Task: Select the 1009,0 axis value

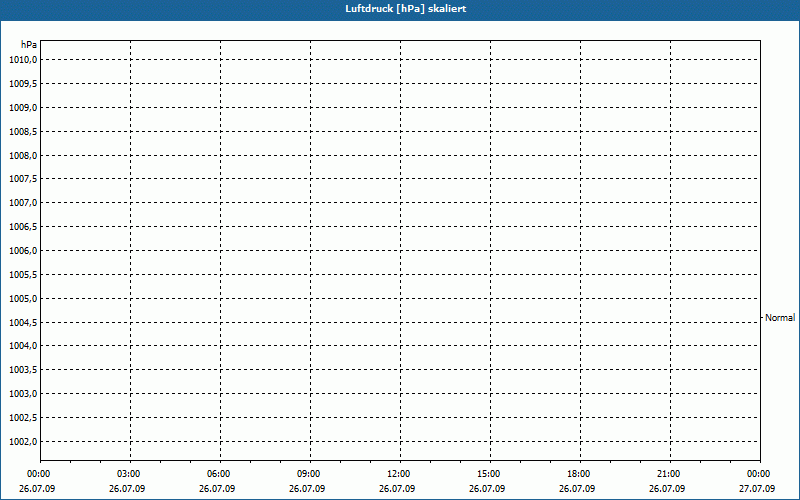Action: pyautogui.click(x=23, y=108)
